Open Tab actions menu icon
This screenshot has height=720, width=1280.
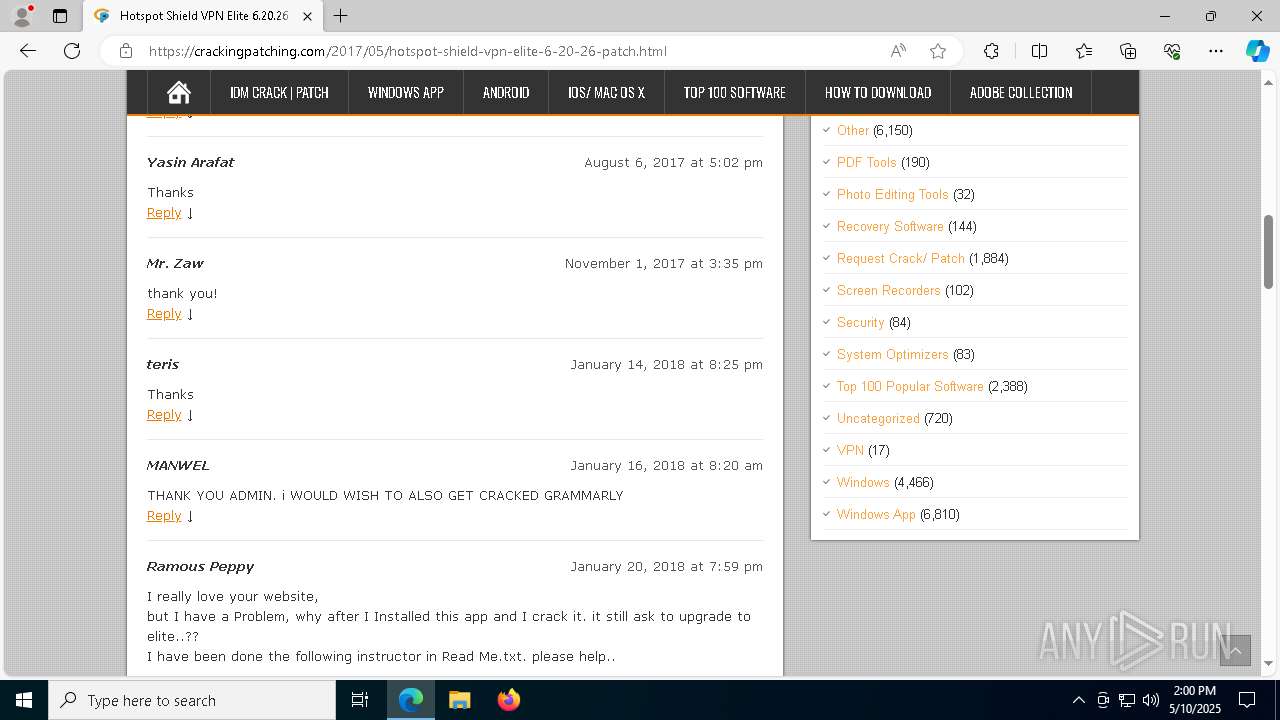60,16
